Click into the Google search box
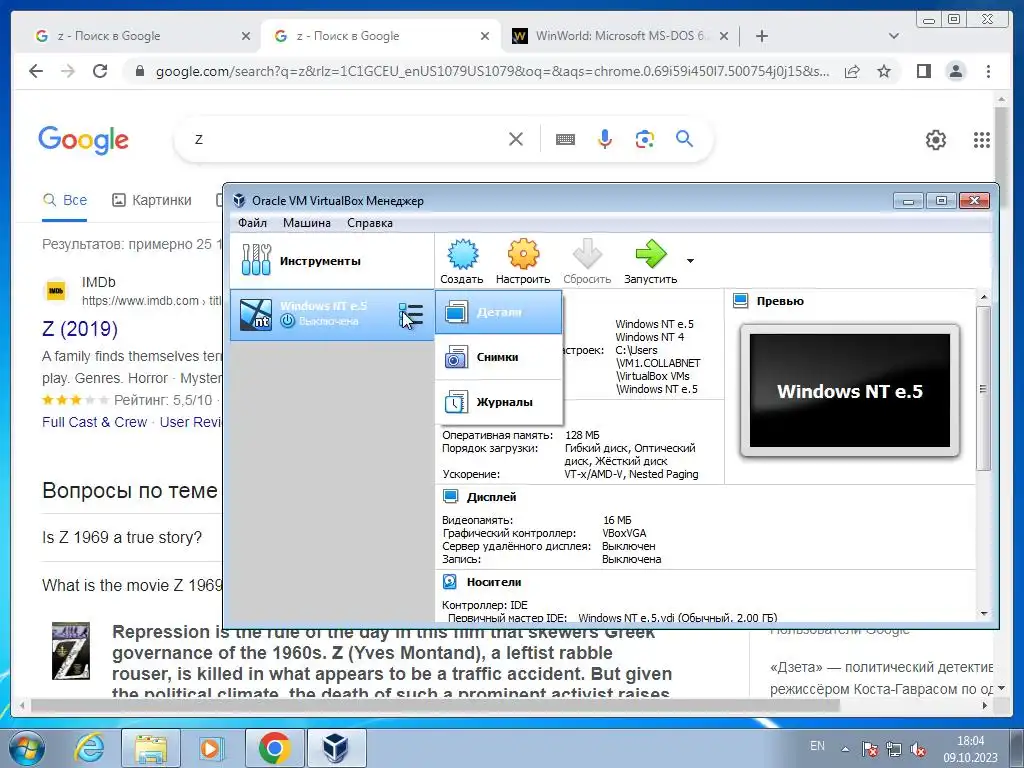Image resolution: width=1024 pixels, height=768 pixels. tap(346, 139)
